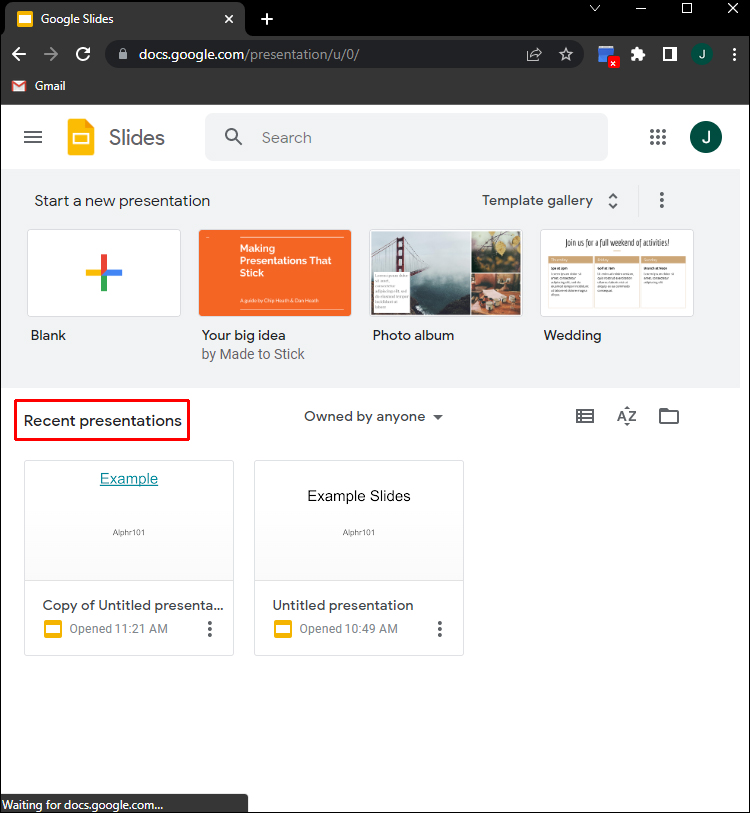Click the Copy of Untitled presenta... title

pyautogui.click(x=133, y=605)
